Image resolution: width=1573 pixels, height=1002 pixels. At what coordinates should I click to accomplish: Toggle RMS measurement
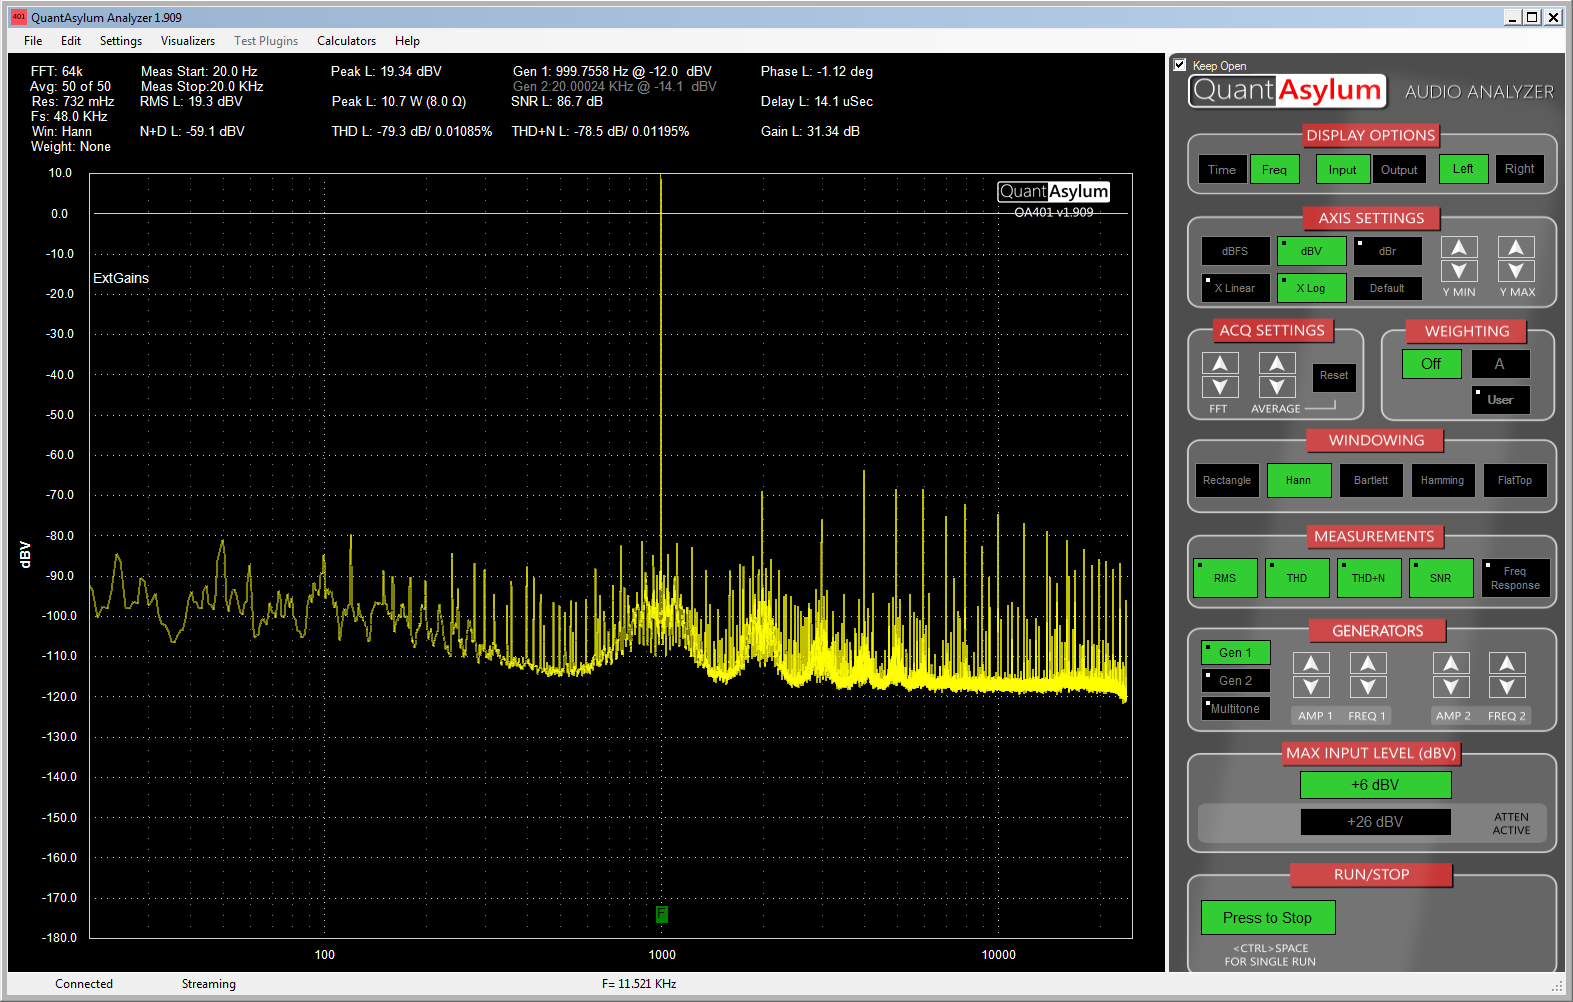1225,578
